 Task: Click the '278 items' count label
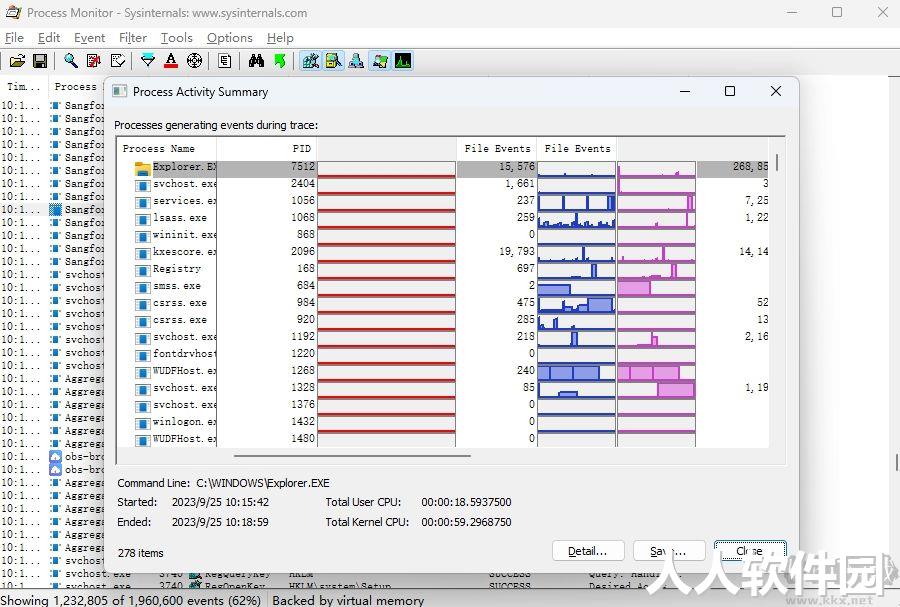[141, 553]
